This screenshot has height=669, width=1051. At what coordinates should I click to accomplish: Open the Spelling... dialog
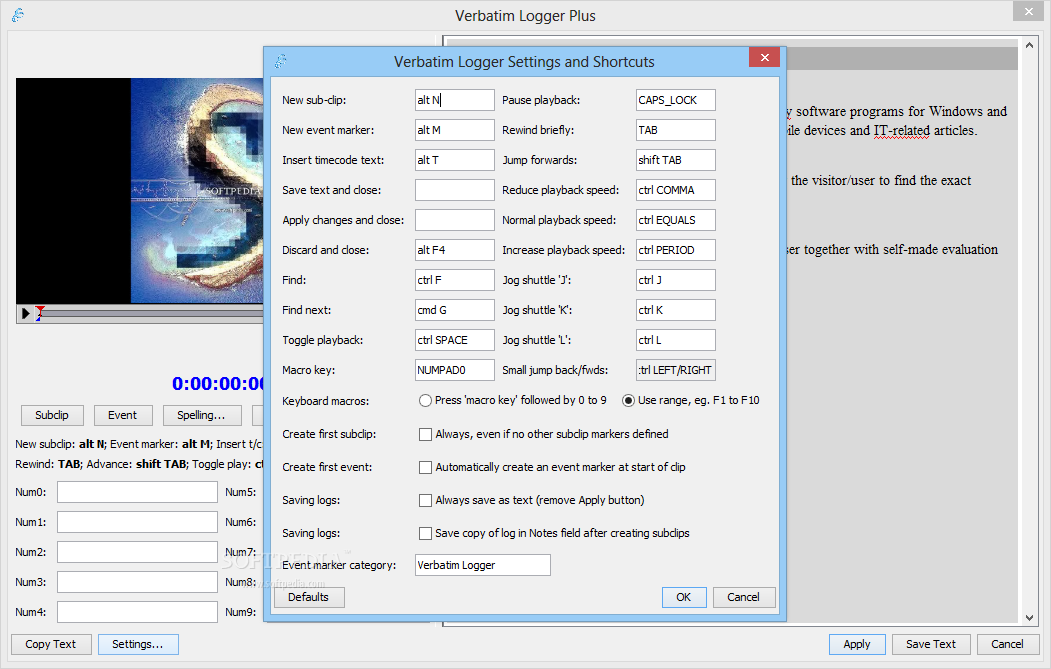pyautogui.click(x=201, y=416)
